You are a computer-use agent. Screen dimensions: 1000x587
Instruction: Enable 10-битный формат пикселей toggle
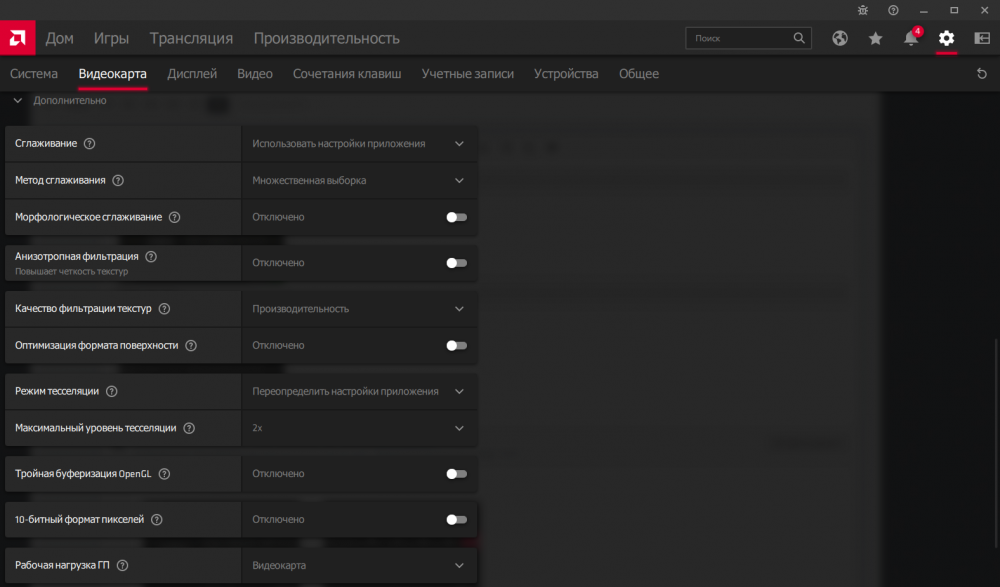click(x=456, y=520)
